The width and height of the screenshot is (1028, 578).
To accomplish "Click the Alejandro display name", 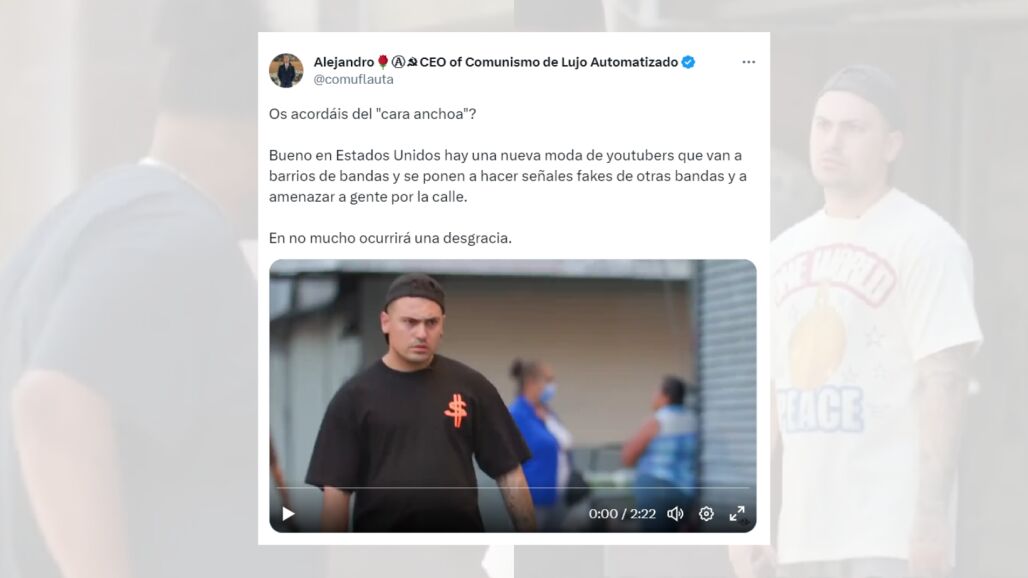I will tap(344, 62).
